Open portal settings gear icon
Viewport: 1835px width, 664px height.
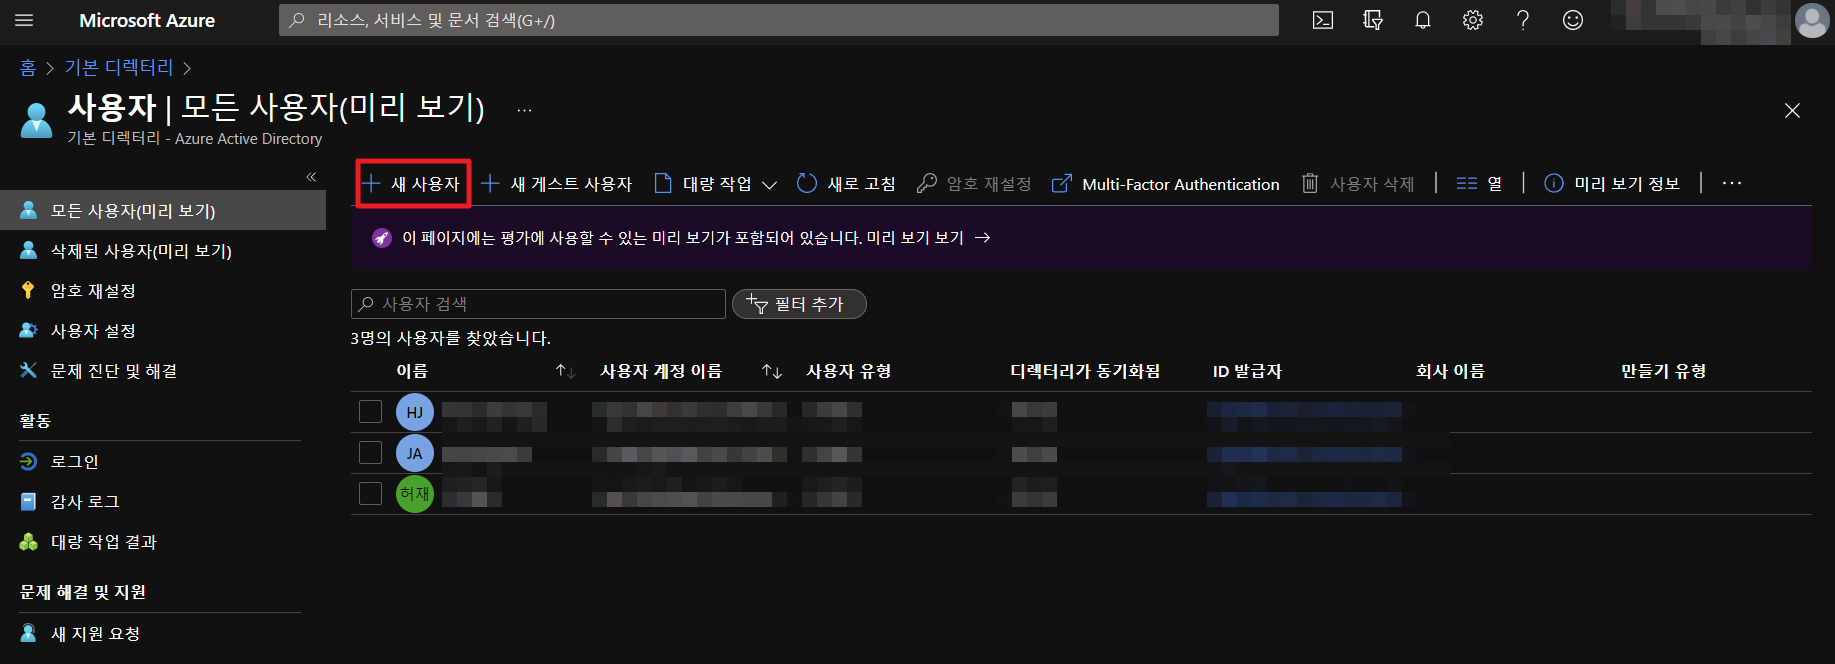1472,20
